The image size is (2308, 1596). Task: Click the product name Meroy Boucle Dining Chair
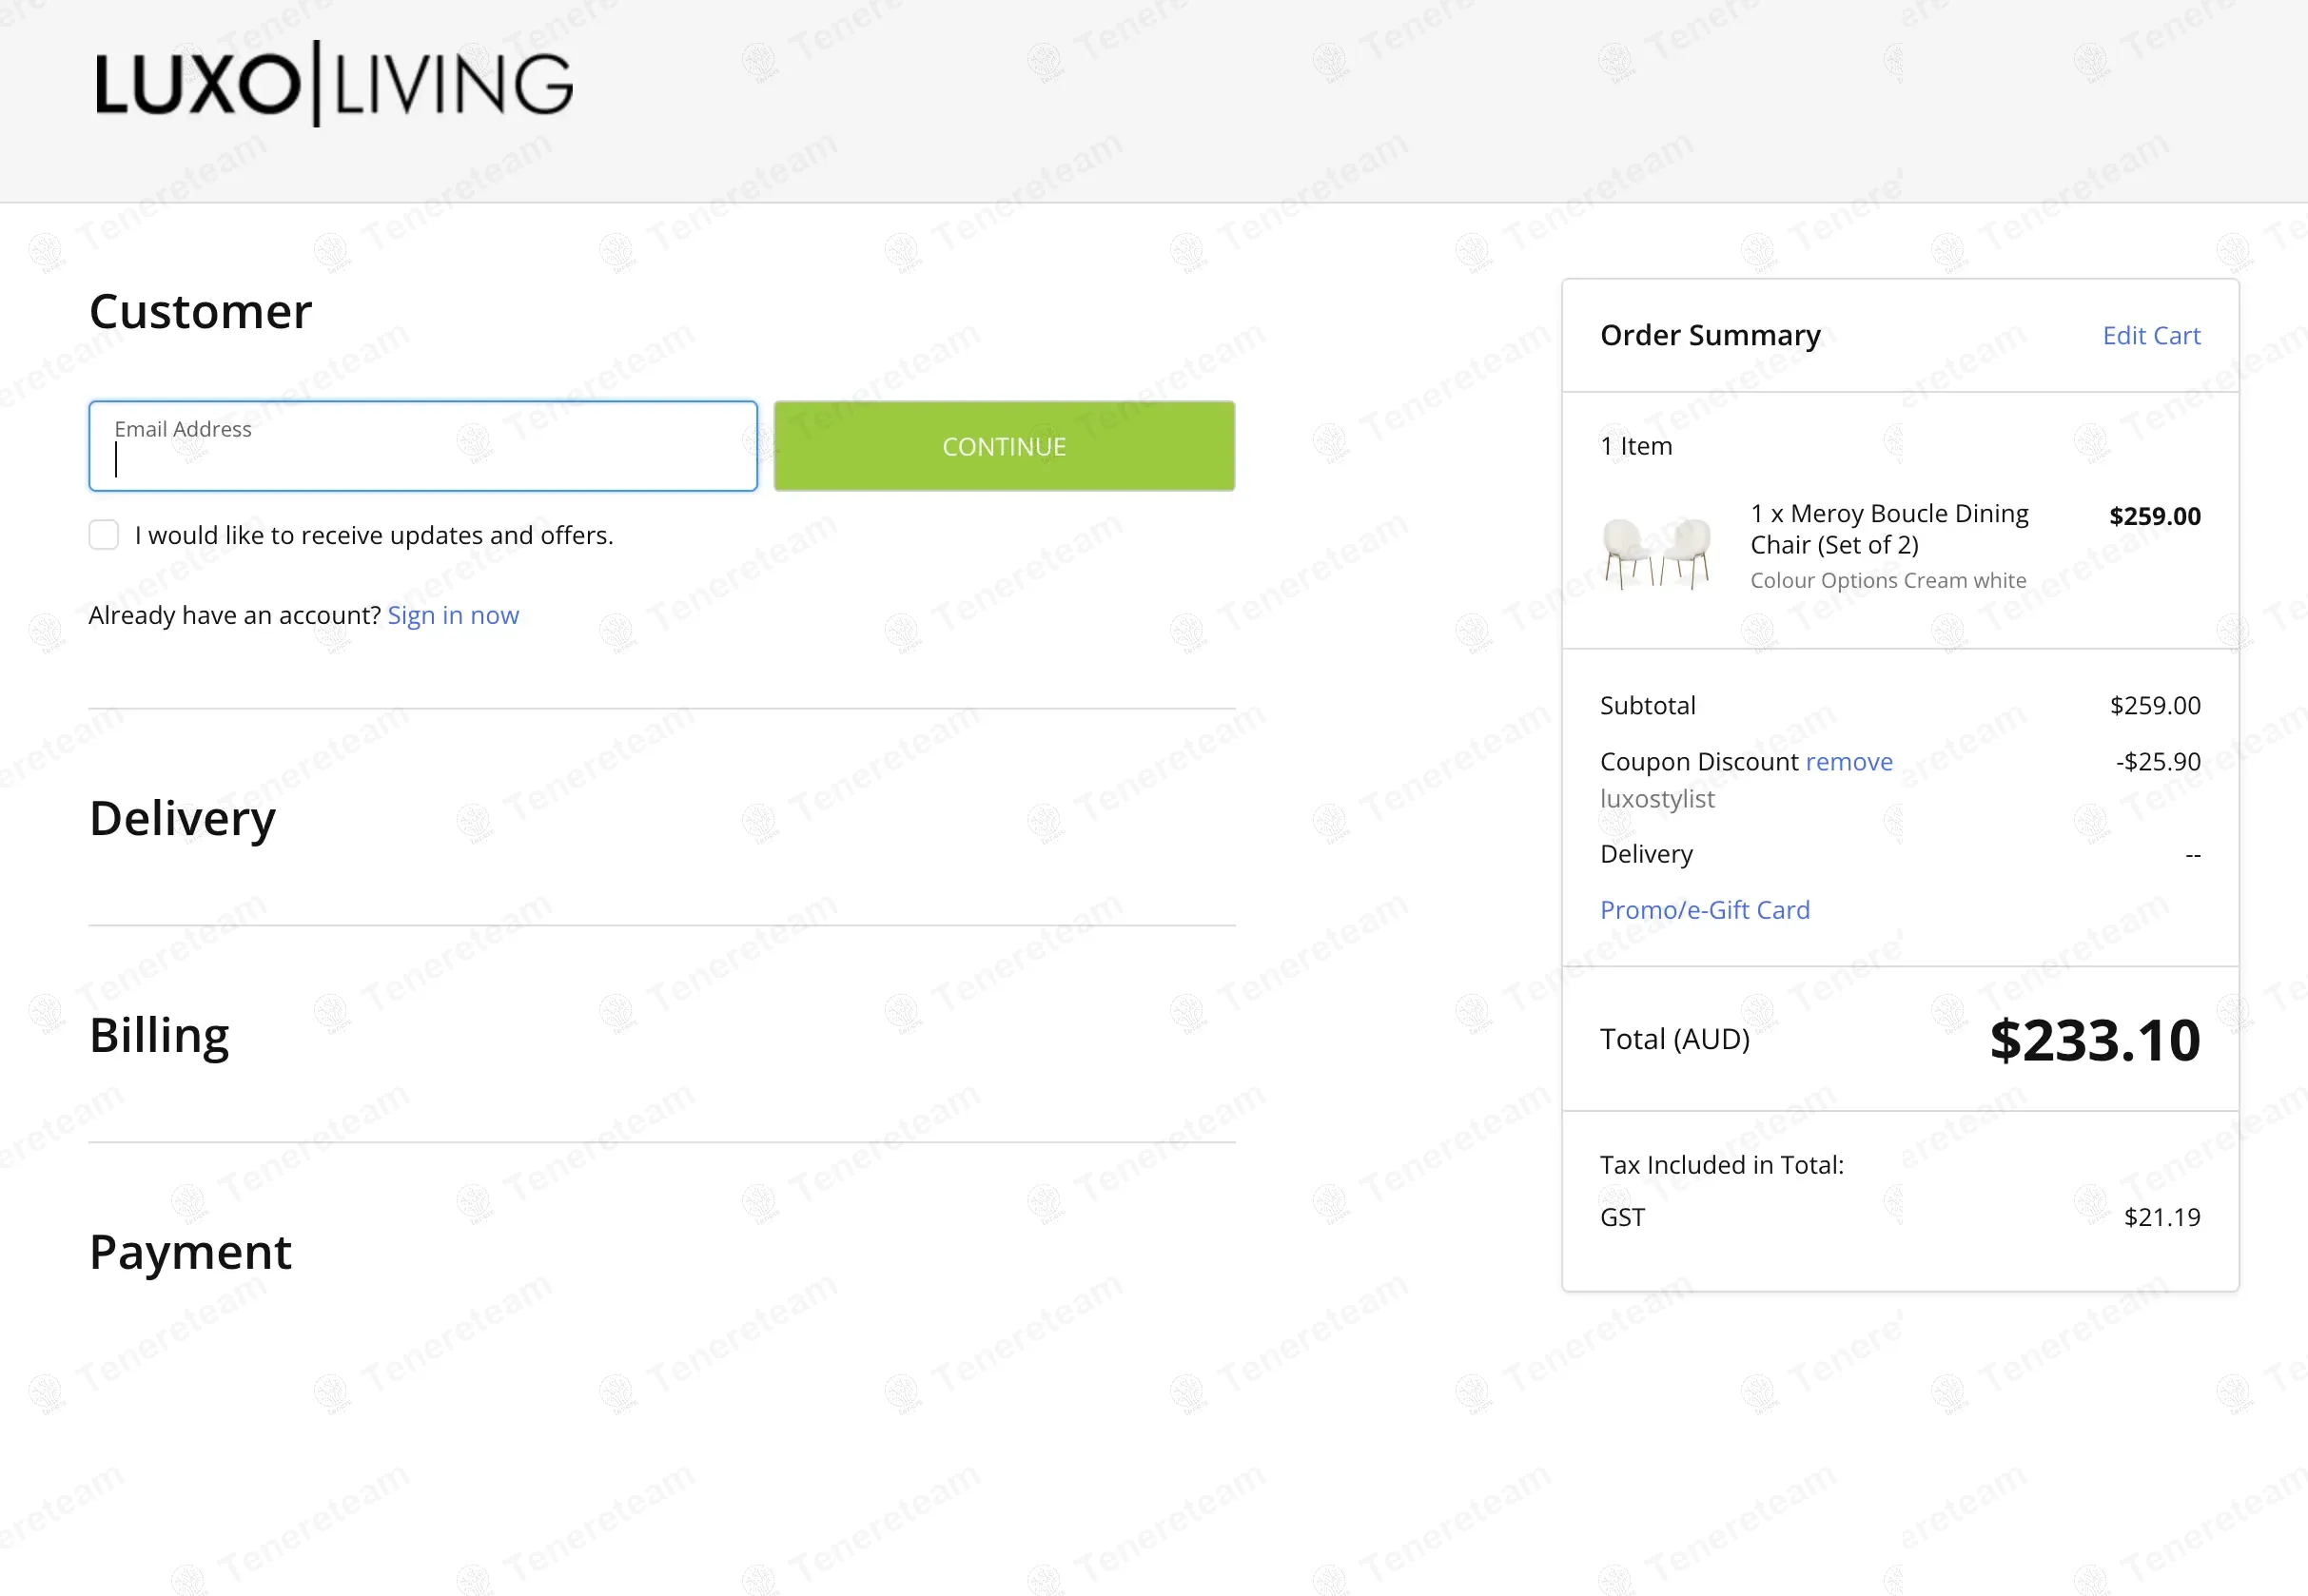1889,529
